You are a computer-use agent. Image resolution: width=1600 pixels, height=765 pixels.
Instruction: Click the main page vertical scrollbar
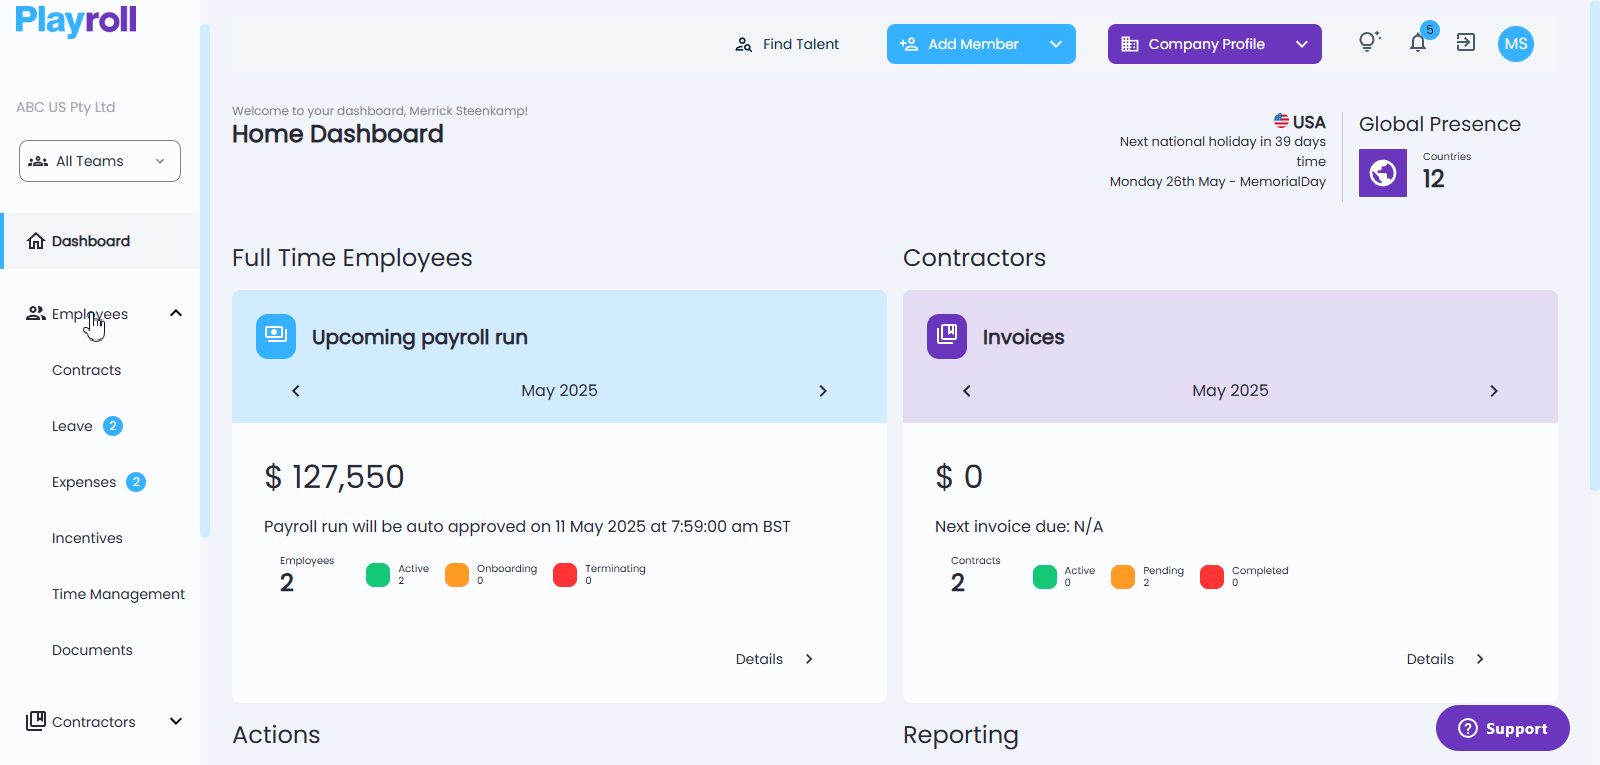tap(1595, 245)
